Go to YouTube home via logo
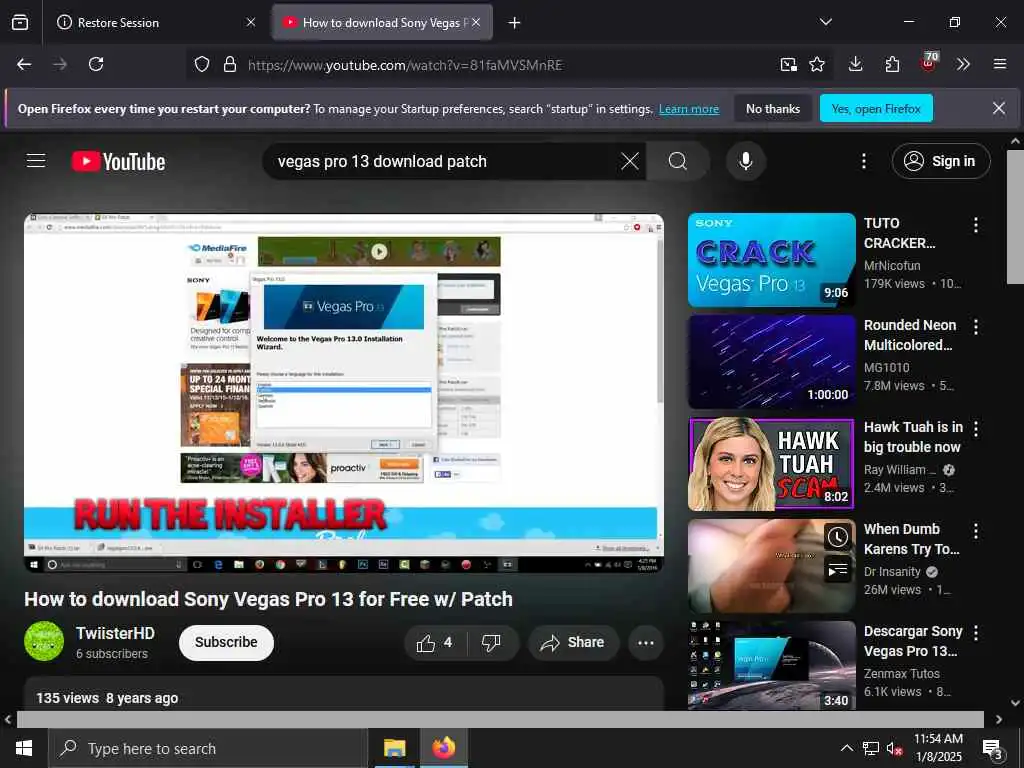The width and height of the screenshot is (1024, 768). (118, 161)
